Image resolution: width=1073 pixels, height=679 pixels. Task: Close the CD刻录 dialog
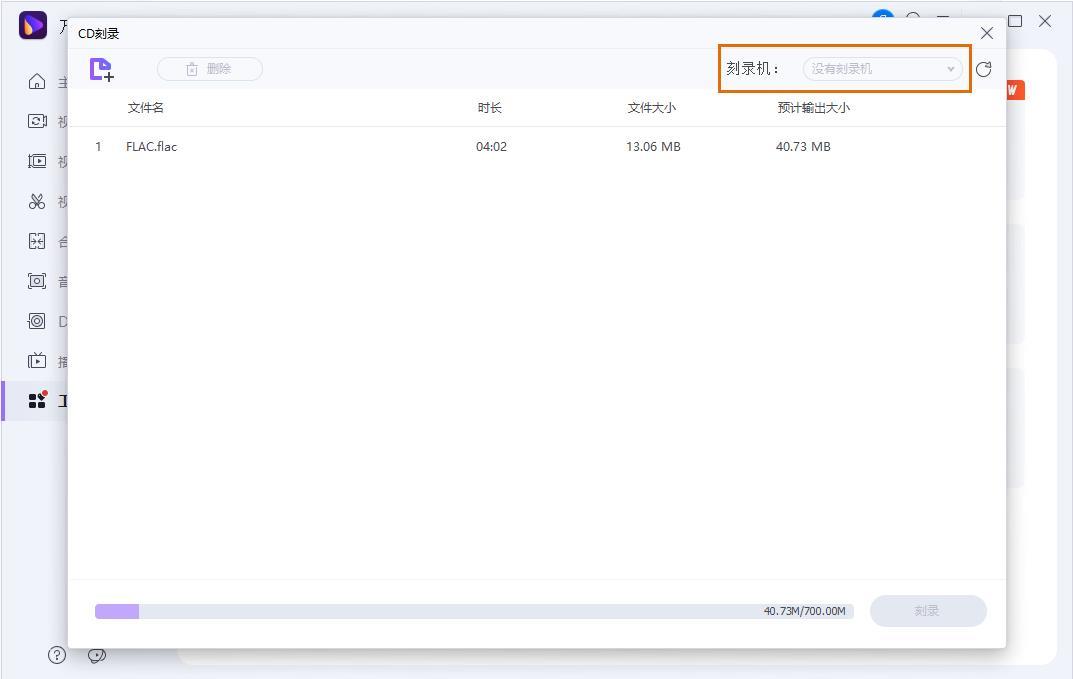point(986,33)
